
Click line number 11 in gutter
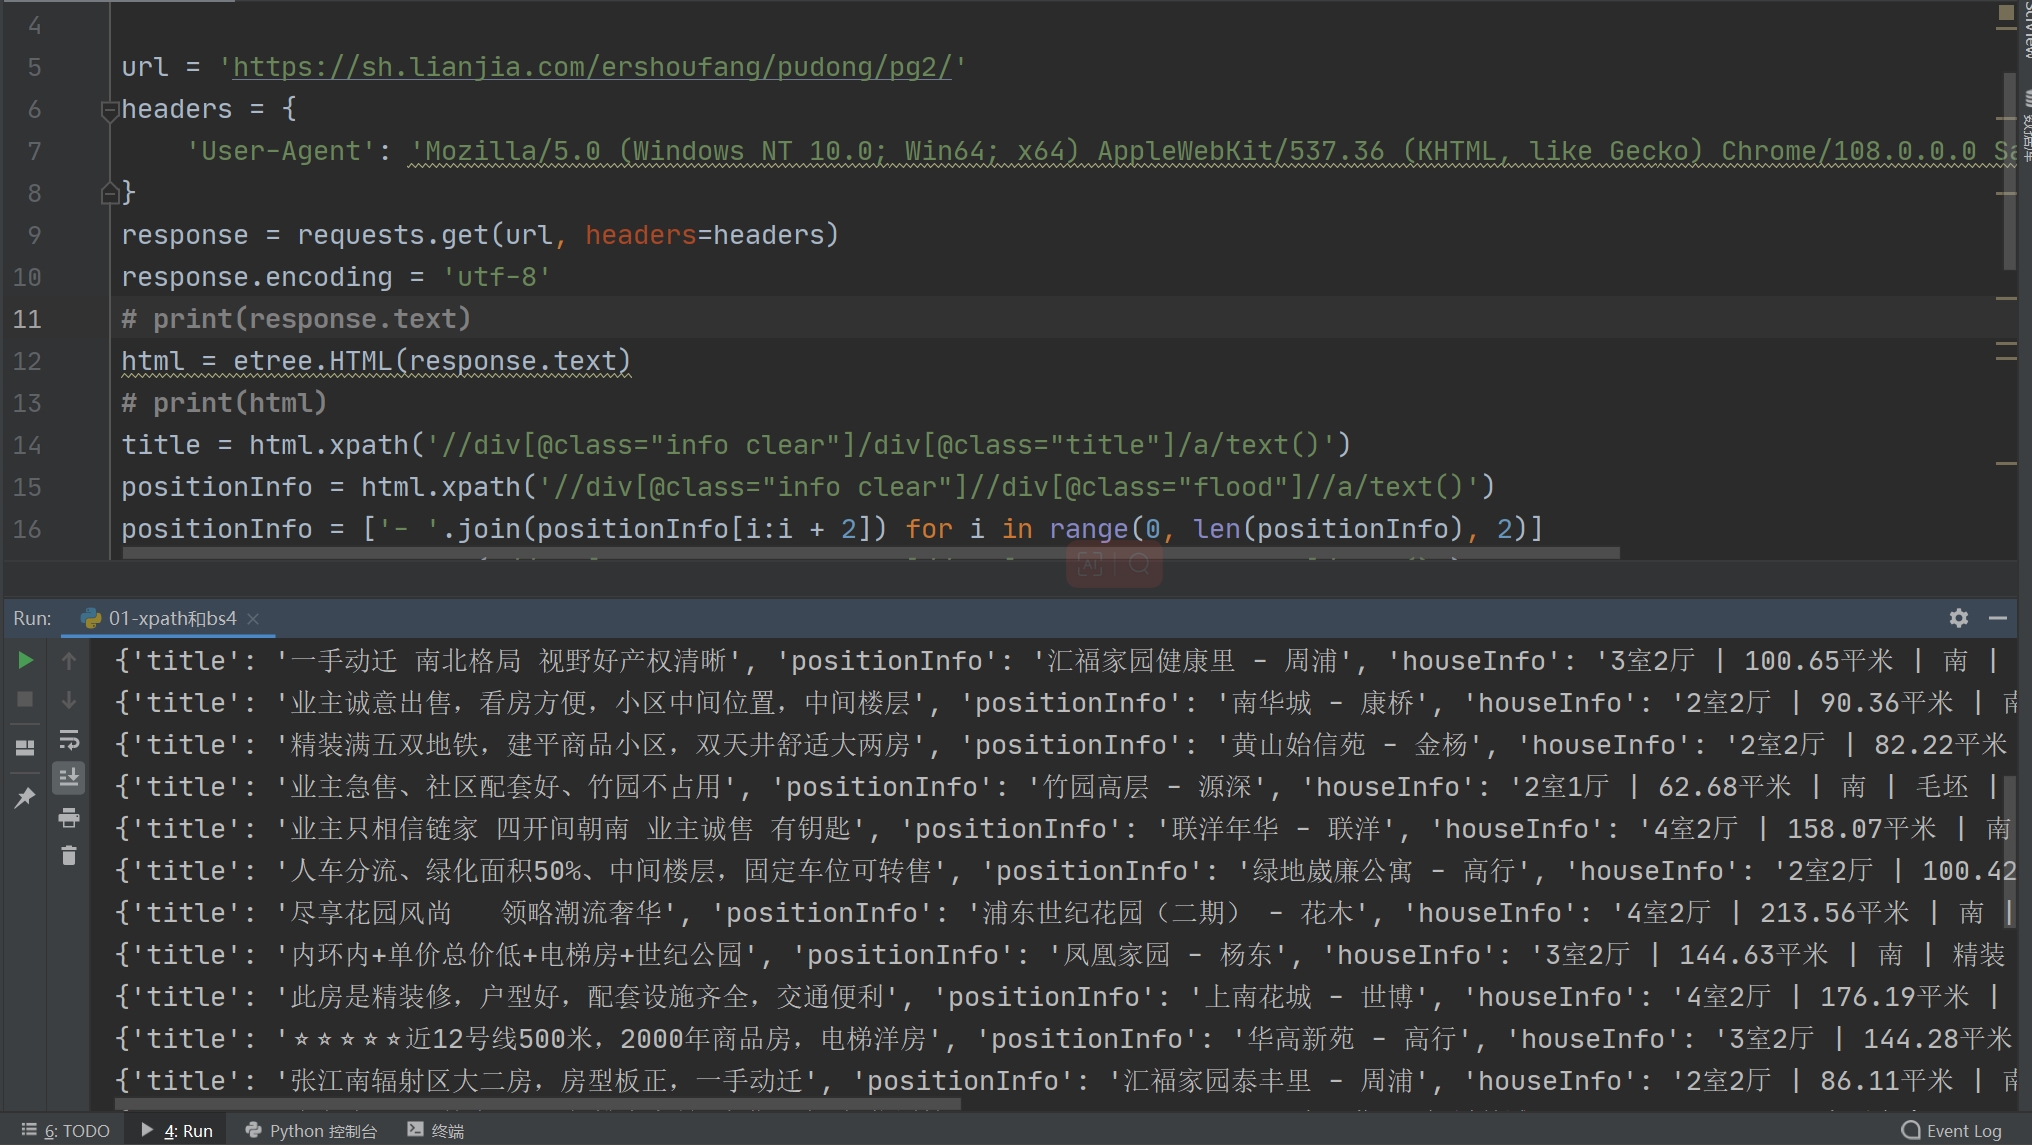[27, 319]
